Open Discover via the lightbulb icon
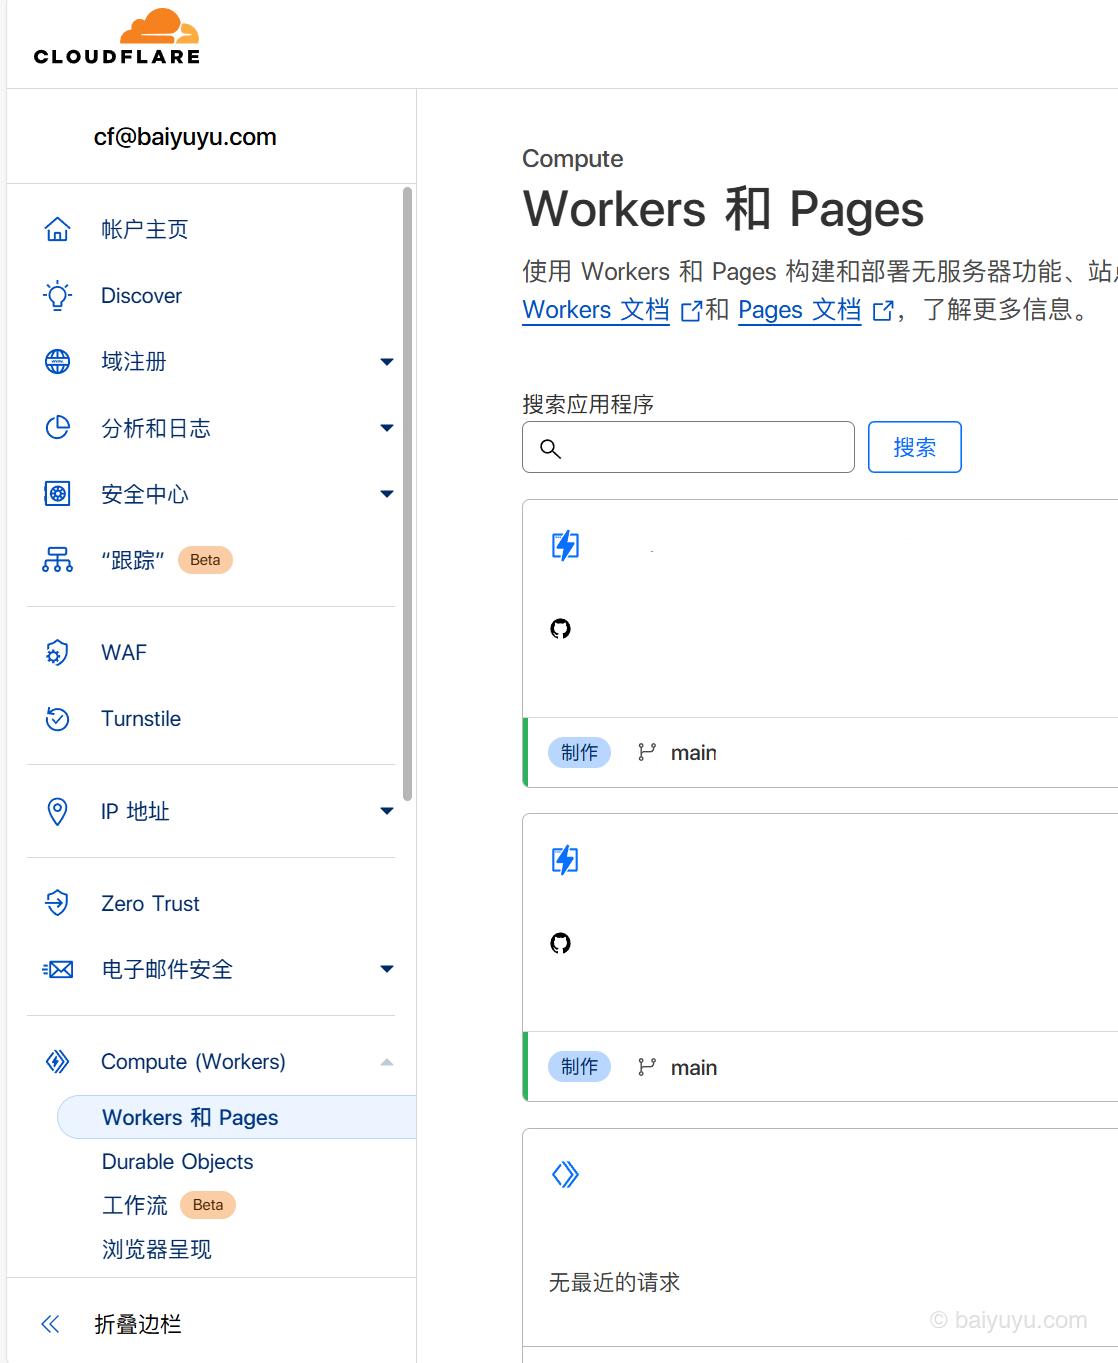The image size is (1118, 1363). click(58, 295)
